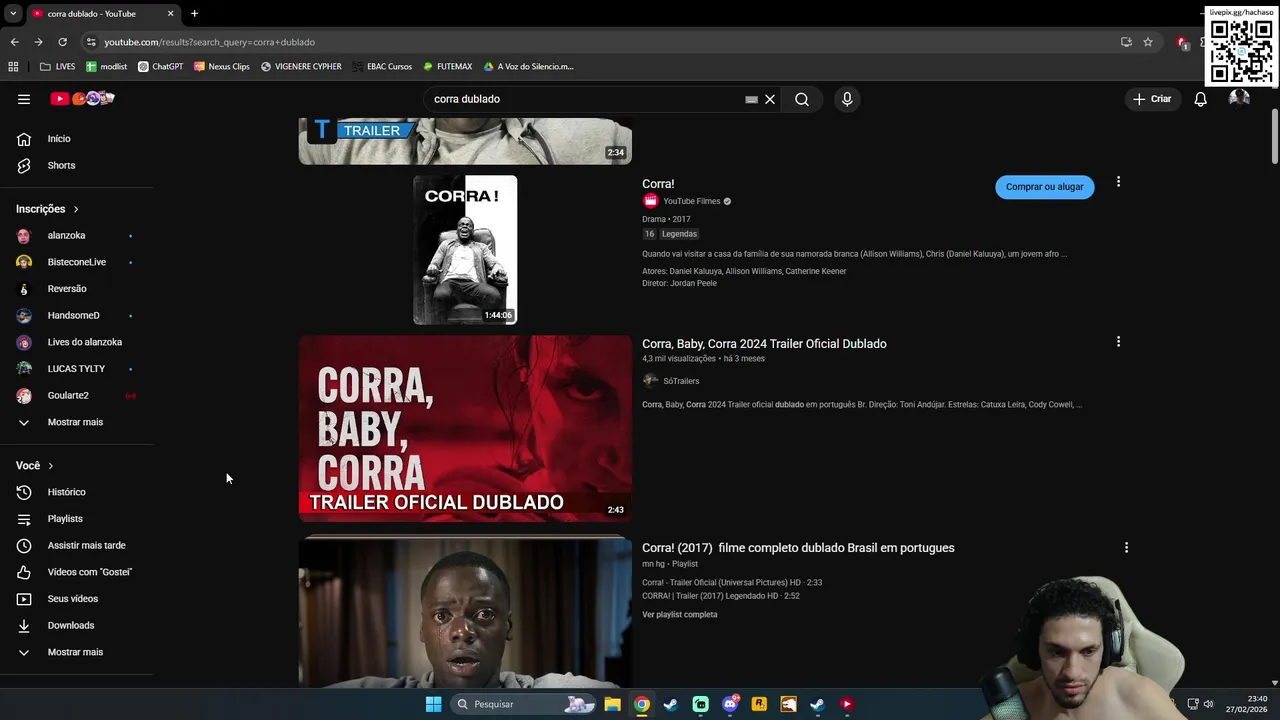Click the magnifier search button
This screenshot has height=720, width=1280.
click(x=802, y=99)
